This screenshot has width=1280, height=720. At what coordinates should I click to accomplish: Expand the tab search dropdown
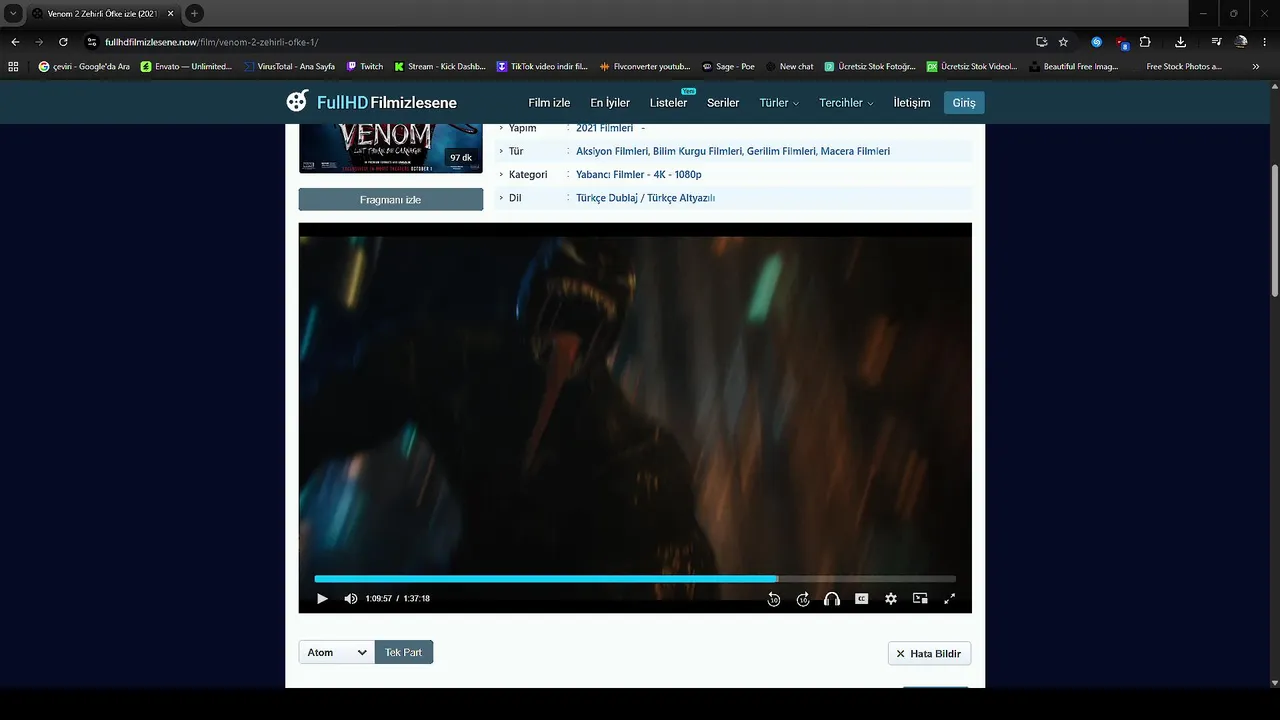coord(13,13)
